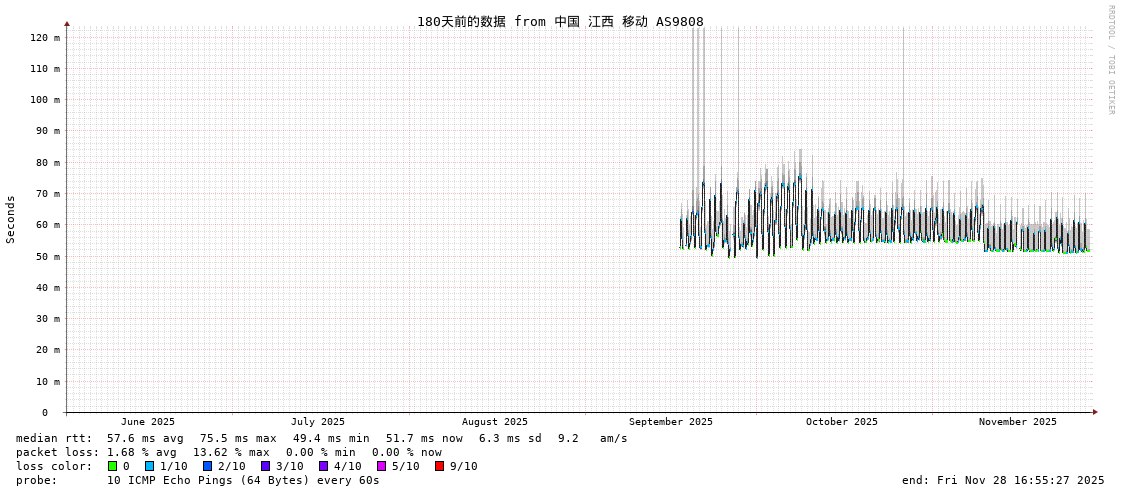Viewport: 1121px width, 494px height.
Task: Click the November 2025 x-axis label
Action: (x=1017, y=422)
